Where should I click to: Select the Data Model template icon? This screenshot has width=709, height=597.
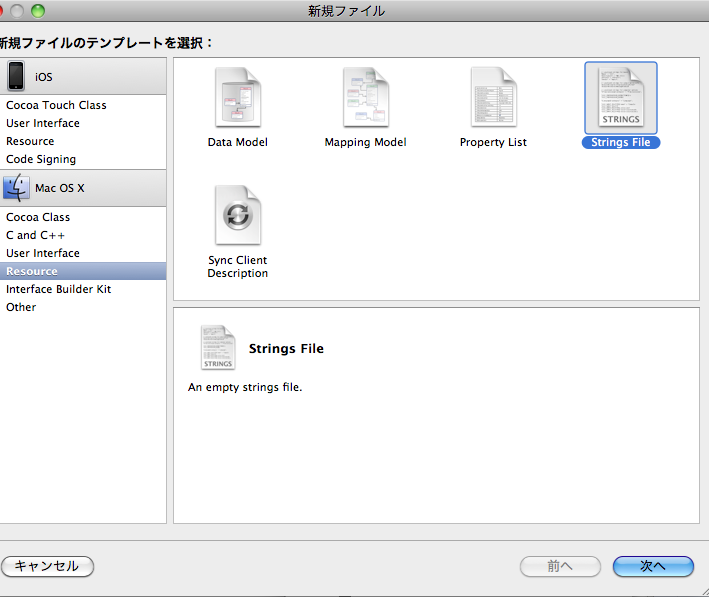(x=238, y=97)
